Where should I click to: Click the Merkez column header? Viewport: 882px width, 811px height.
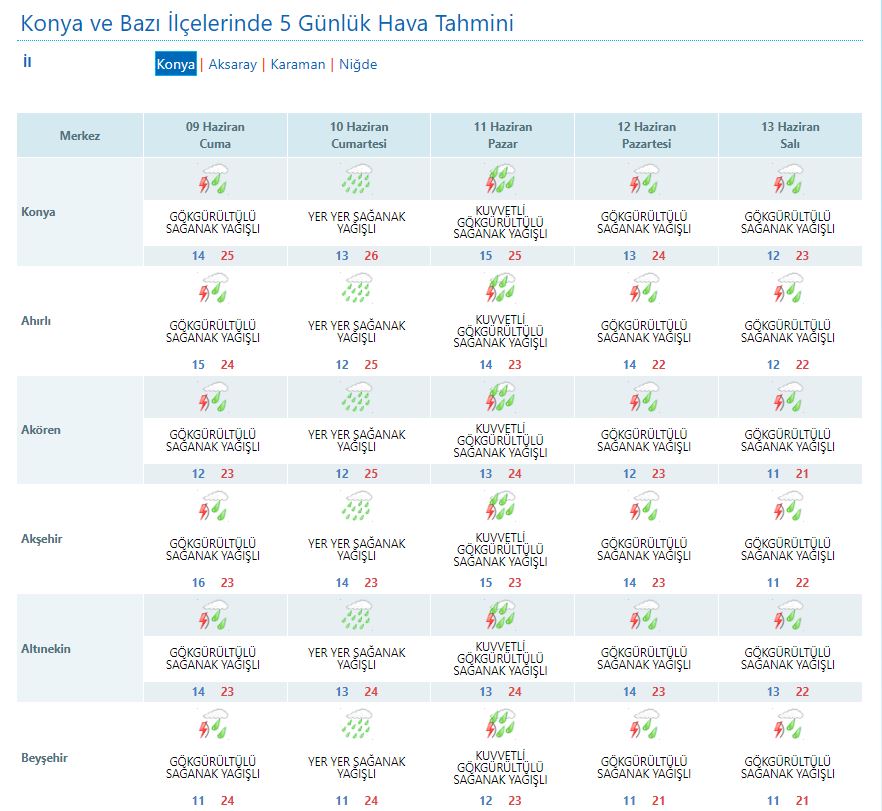[x=80, y=136]
